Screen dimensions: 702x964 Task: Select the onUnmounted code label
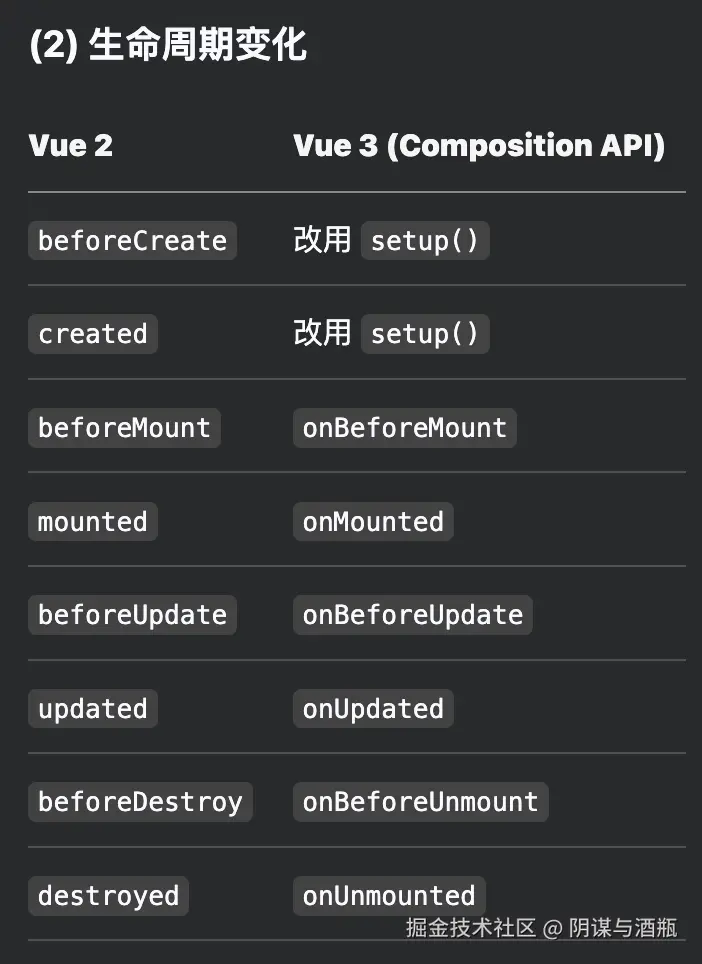click(x=389, y=896)
